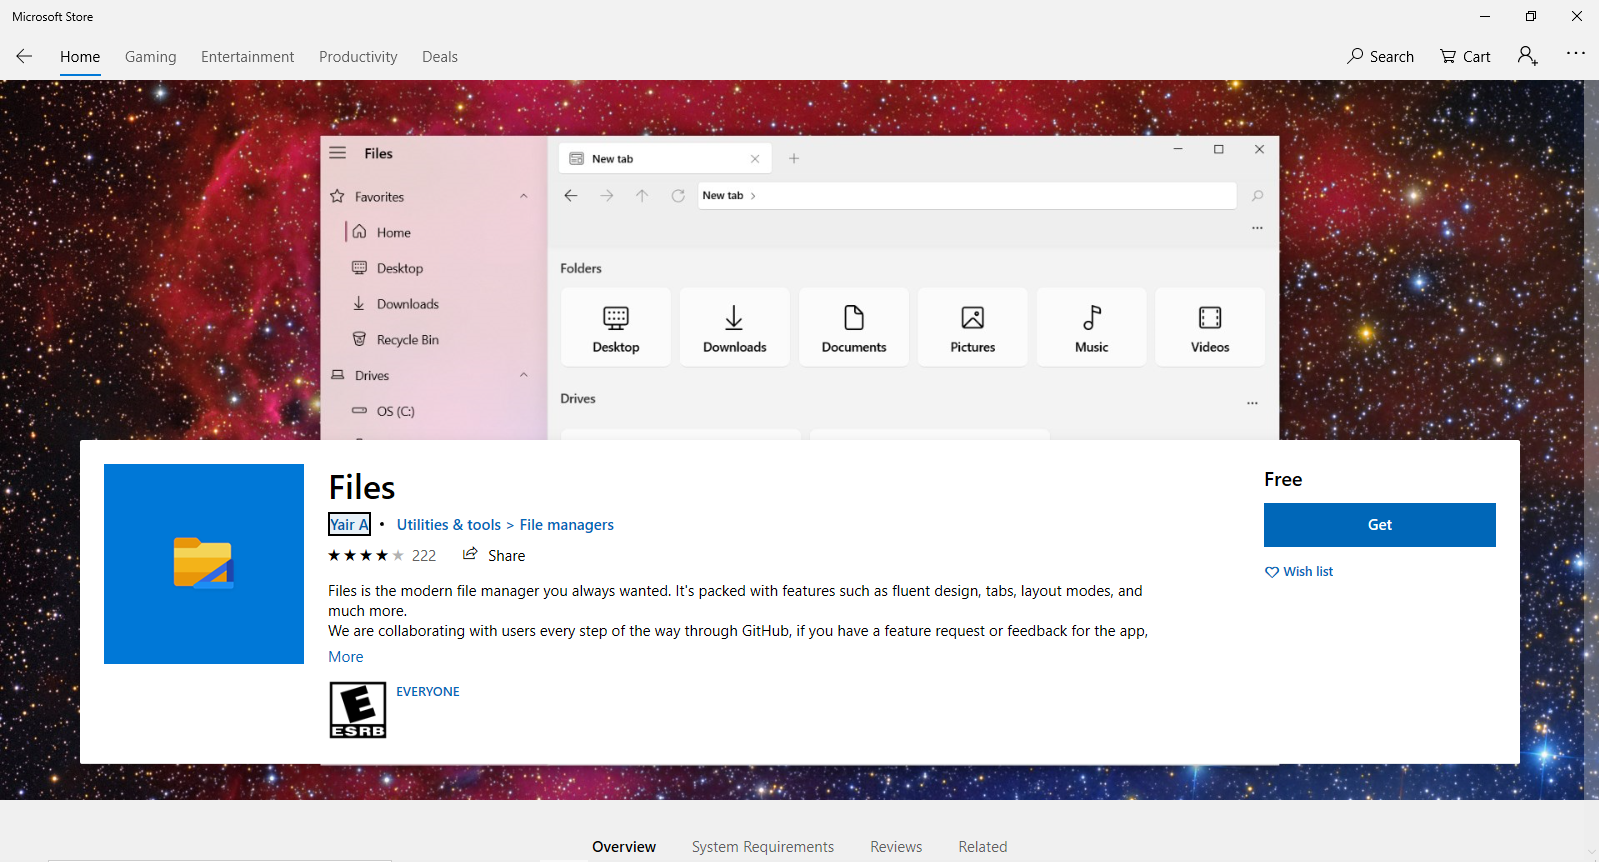
Task: Click the blue Get button
Action: coord(1380,525)
